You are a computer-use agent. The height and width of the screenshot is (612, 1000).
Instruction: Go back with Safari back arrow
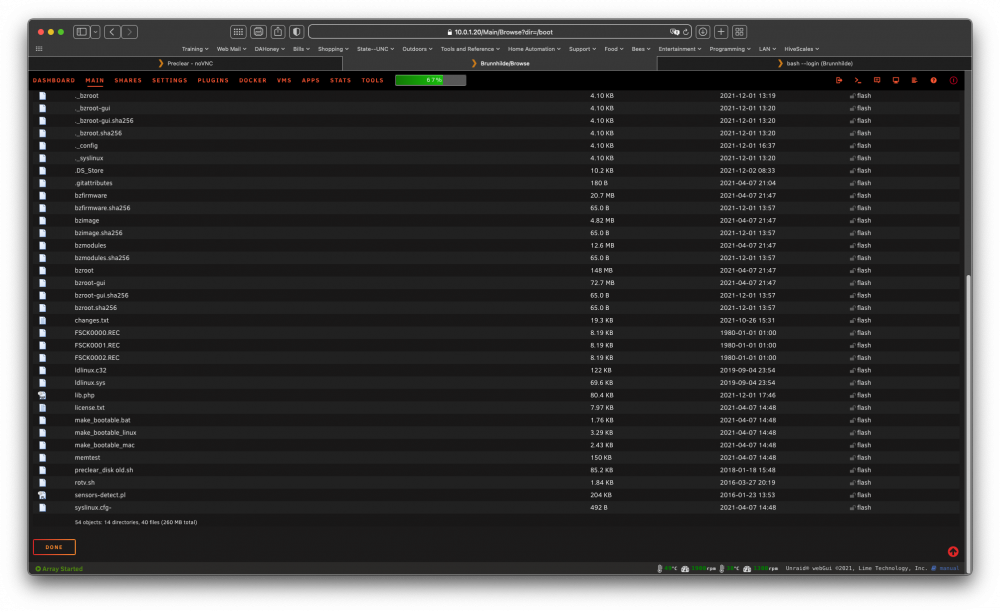click(x=112, y=32)
